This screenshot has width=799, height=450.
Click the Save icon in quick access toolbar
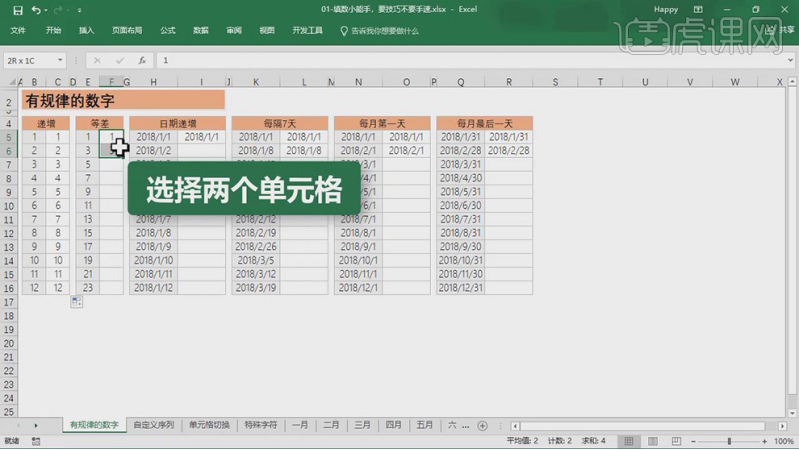point(18,10)
